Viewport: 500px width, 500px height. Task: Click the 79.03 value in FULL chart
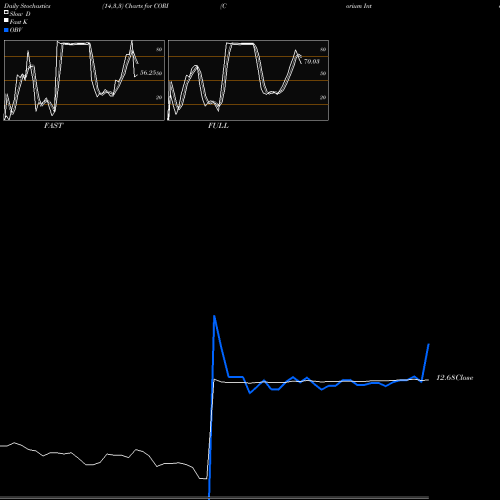coord(312,61)
